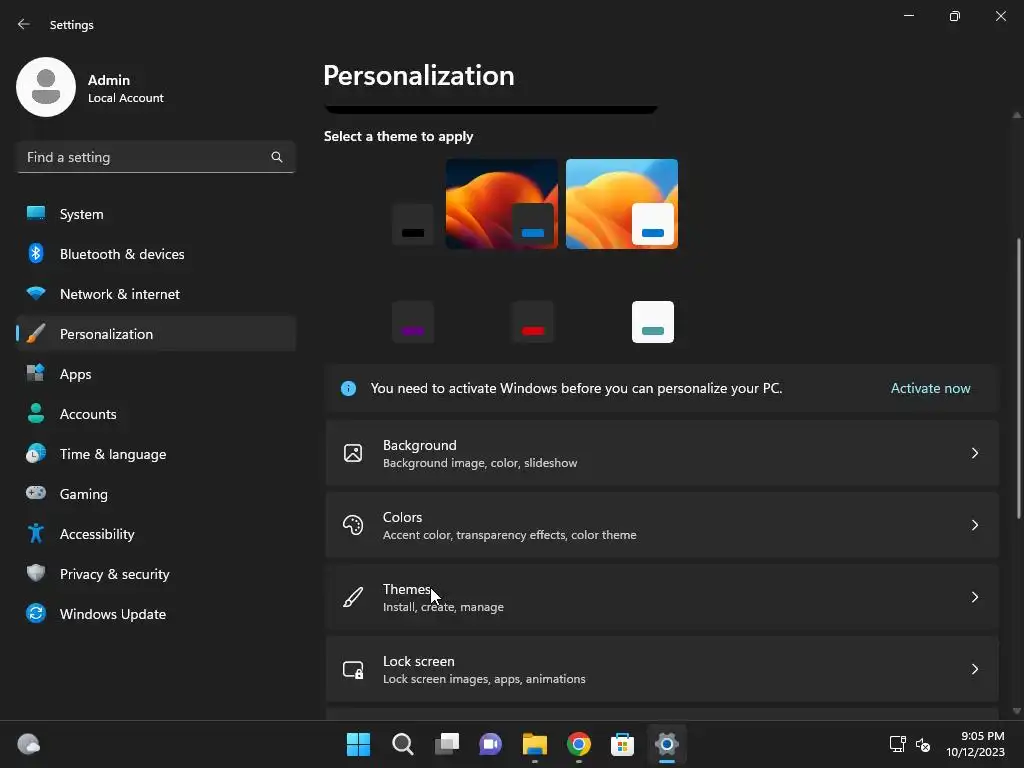Click the Settings app icon on the taskbar
The height and width of the screenshot is (768, 1024).
click(667, 744)
